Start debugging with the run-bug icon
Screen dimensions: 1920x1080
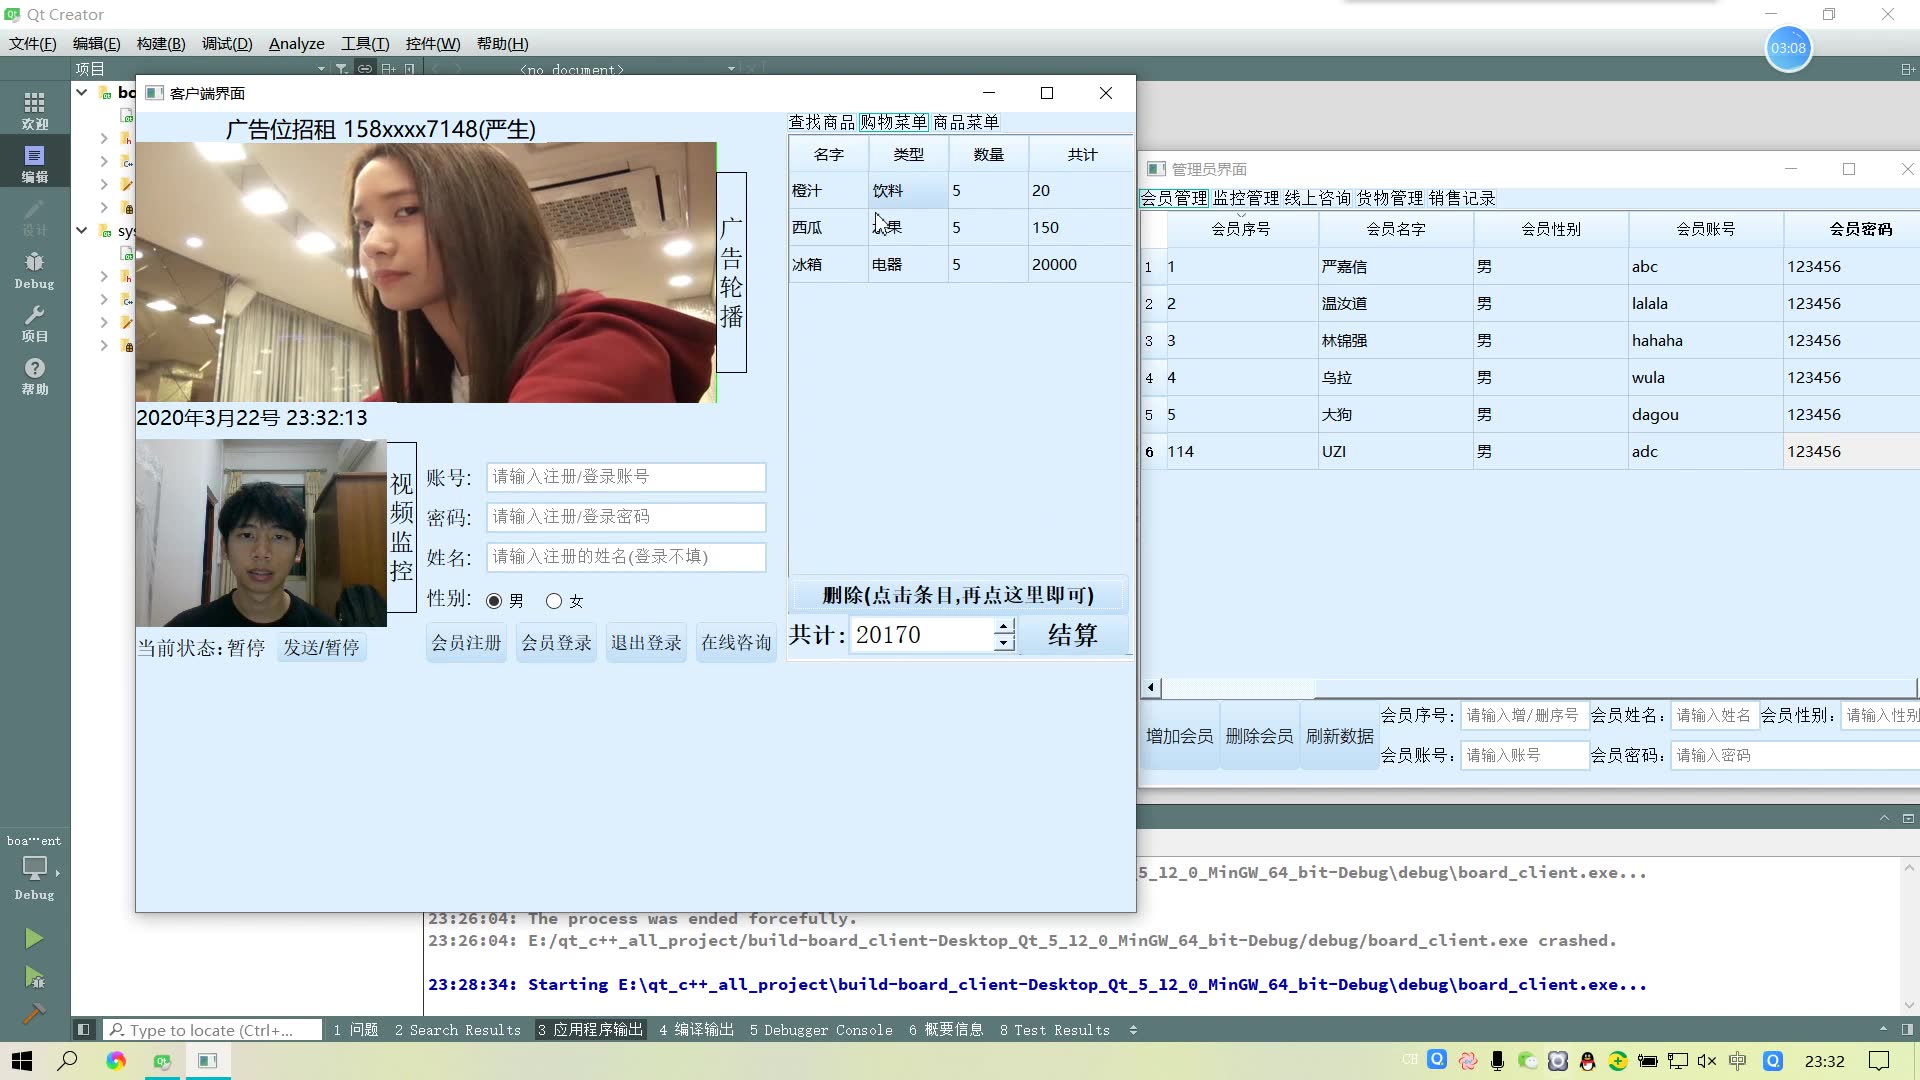pyautogui.click(x=34, y=976)
